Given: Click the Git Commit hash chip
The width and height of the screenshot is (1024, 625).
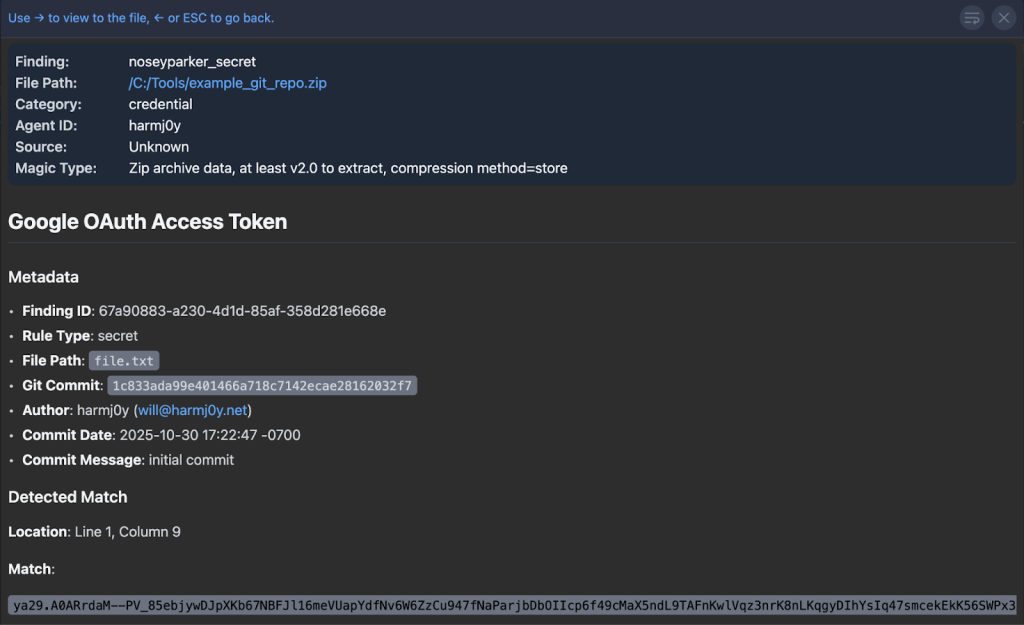Looking at the screenshot, I should click(x=262, y=386).
